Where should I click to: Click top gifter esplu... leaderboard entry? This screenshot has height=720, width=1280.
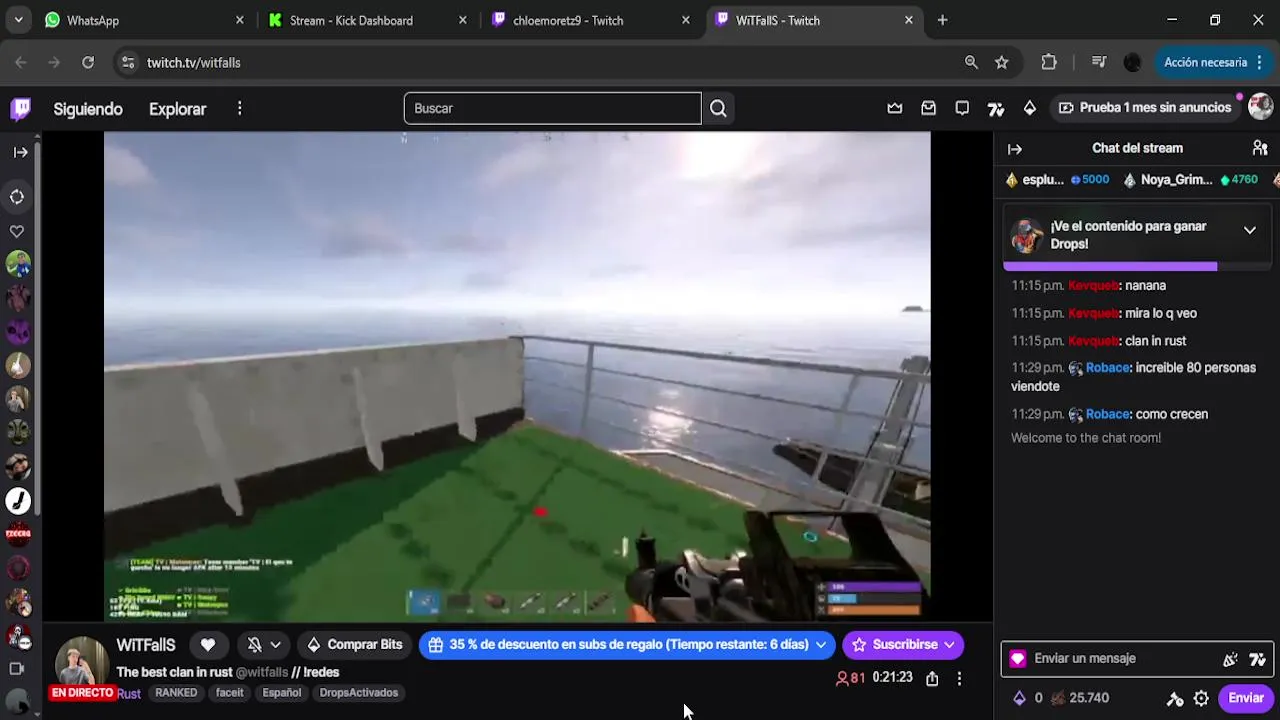click(x=1057, y=180)
